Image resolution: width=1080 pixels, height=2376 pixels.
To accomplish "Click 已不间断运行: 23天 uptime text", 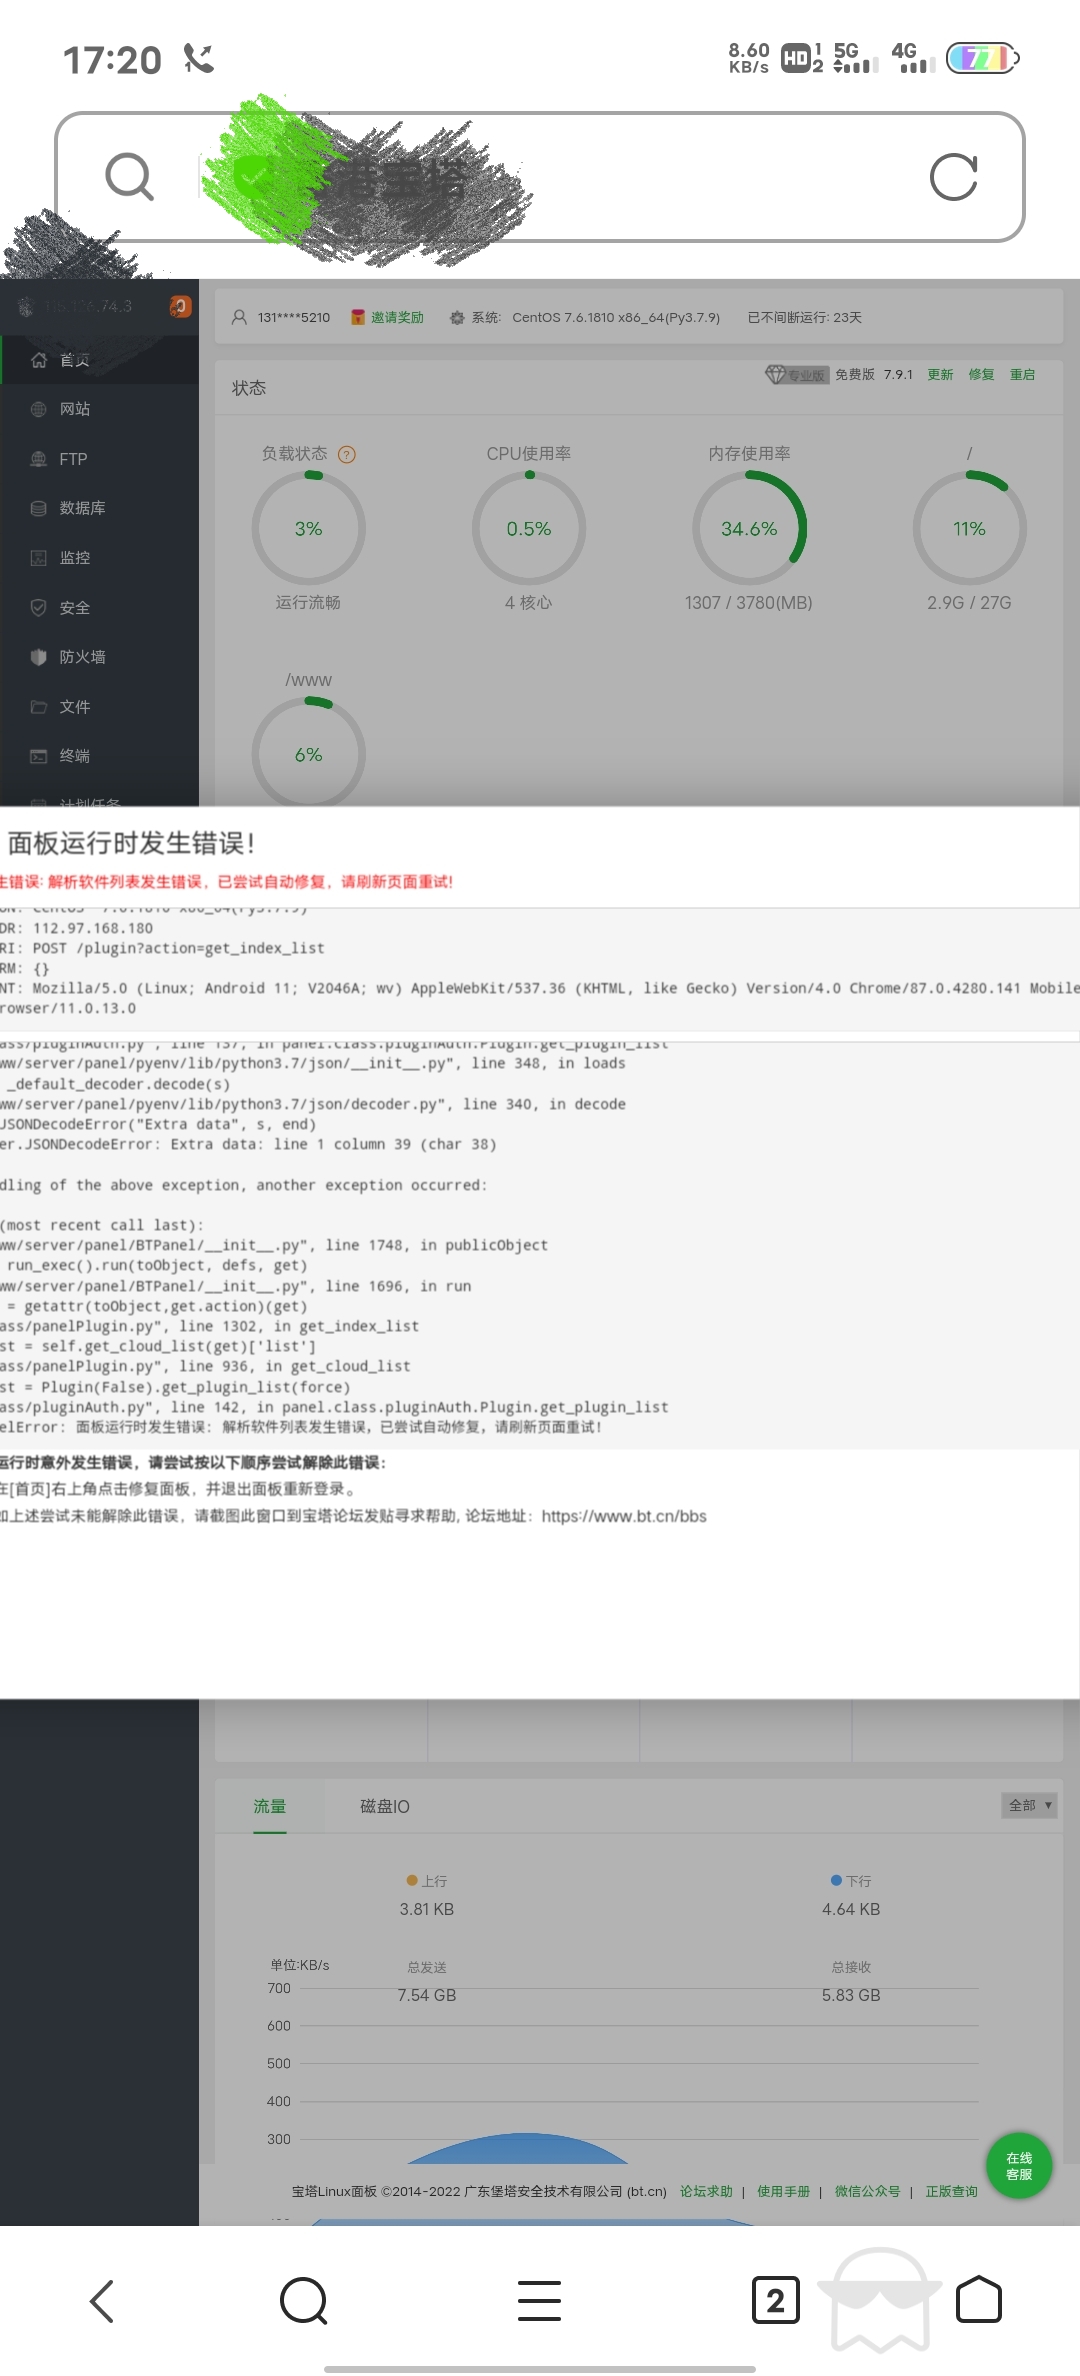I will pyautogui.click(x=804, y=317).
